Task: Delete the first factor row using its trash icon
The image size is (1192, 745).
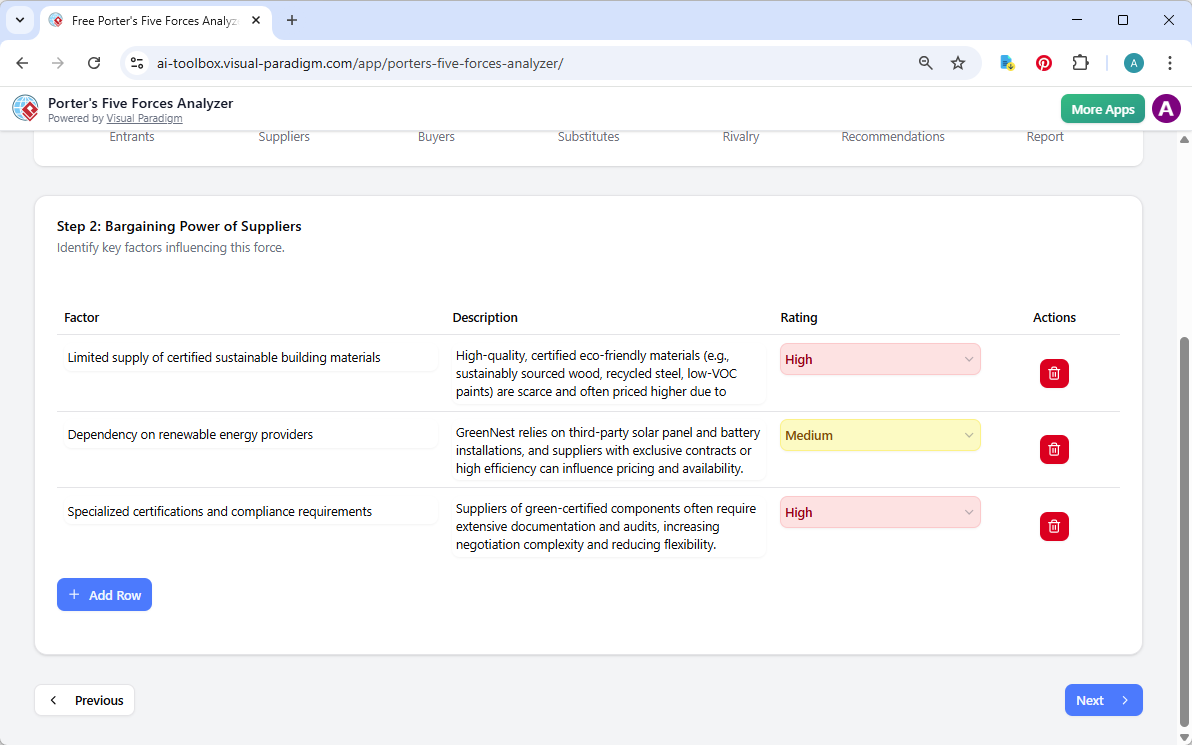Action: 1054,373
